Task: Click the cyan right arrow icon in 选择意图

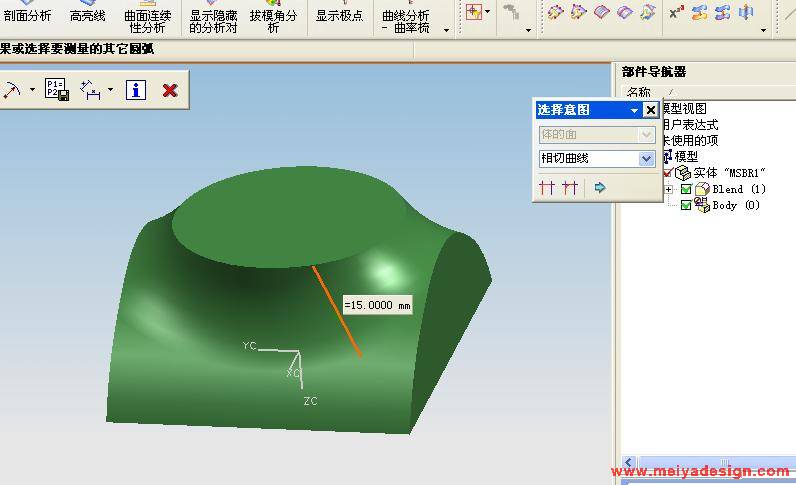Action: [x=600, y=188]
